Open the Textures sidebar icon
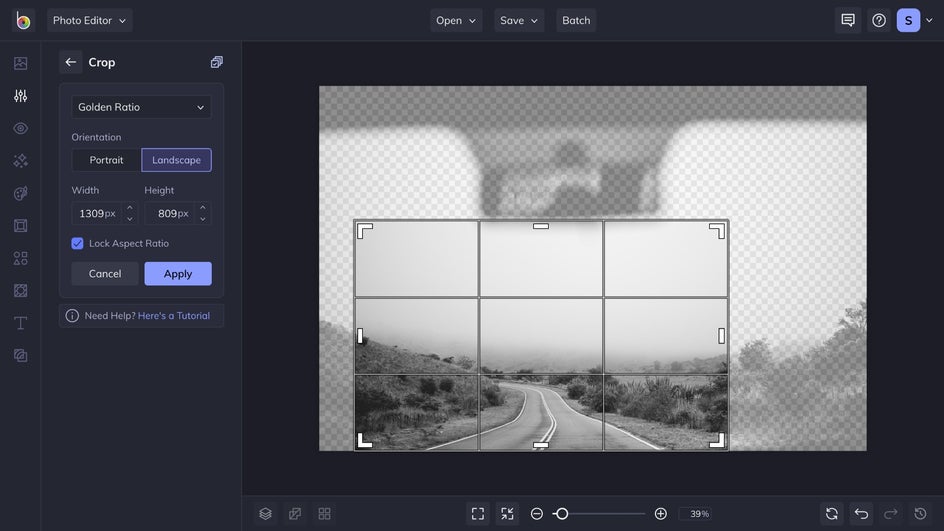Screen dimensions: 944x531 20,356
